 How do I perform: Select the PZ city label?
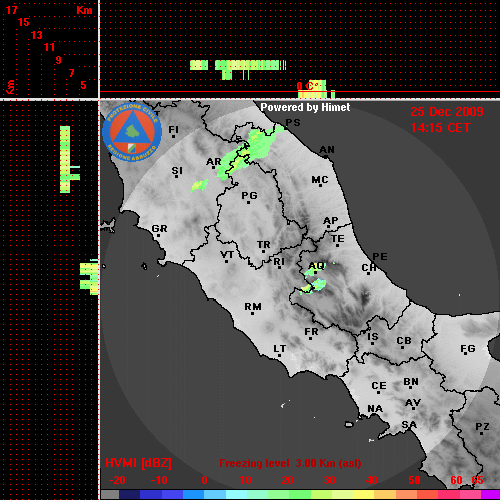[x=482, y=427]
